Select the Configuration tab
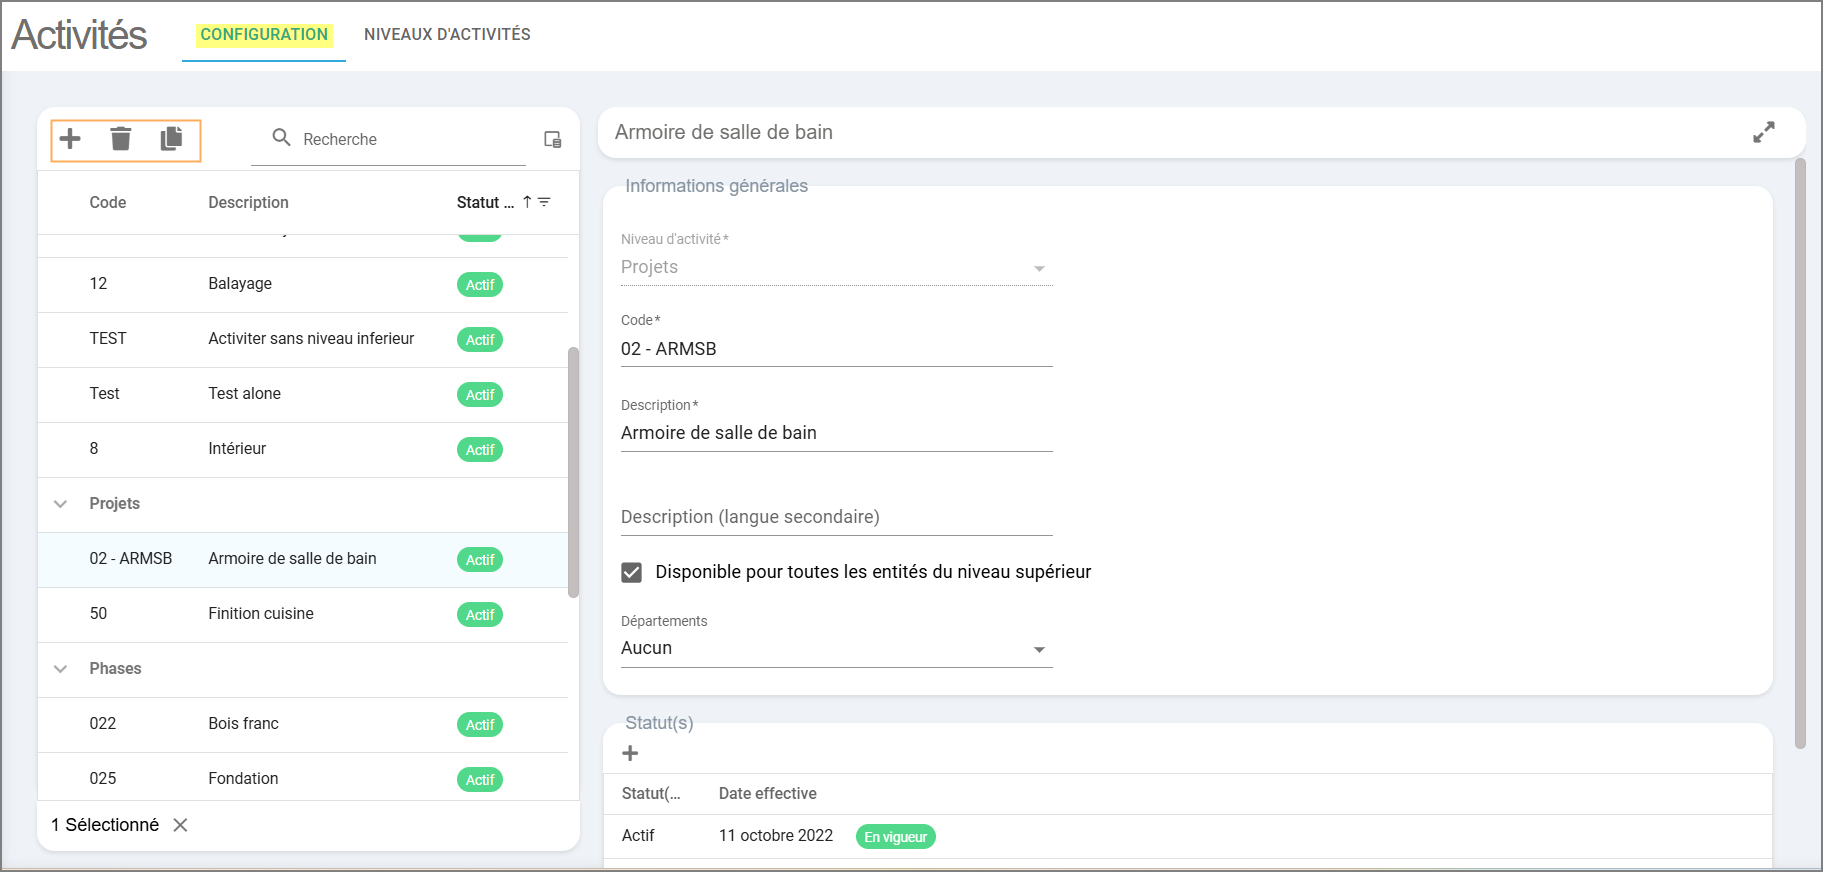The width and height of the screenshot is (1823, 872). coord(264,35)
